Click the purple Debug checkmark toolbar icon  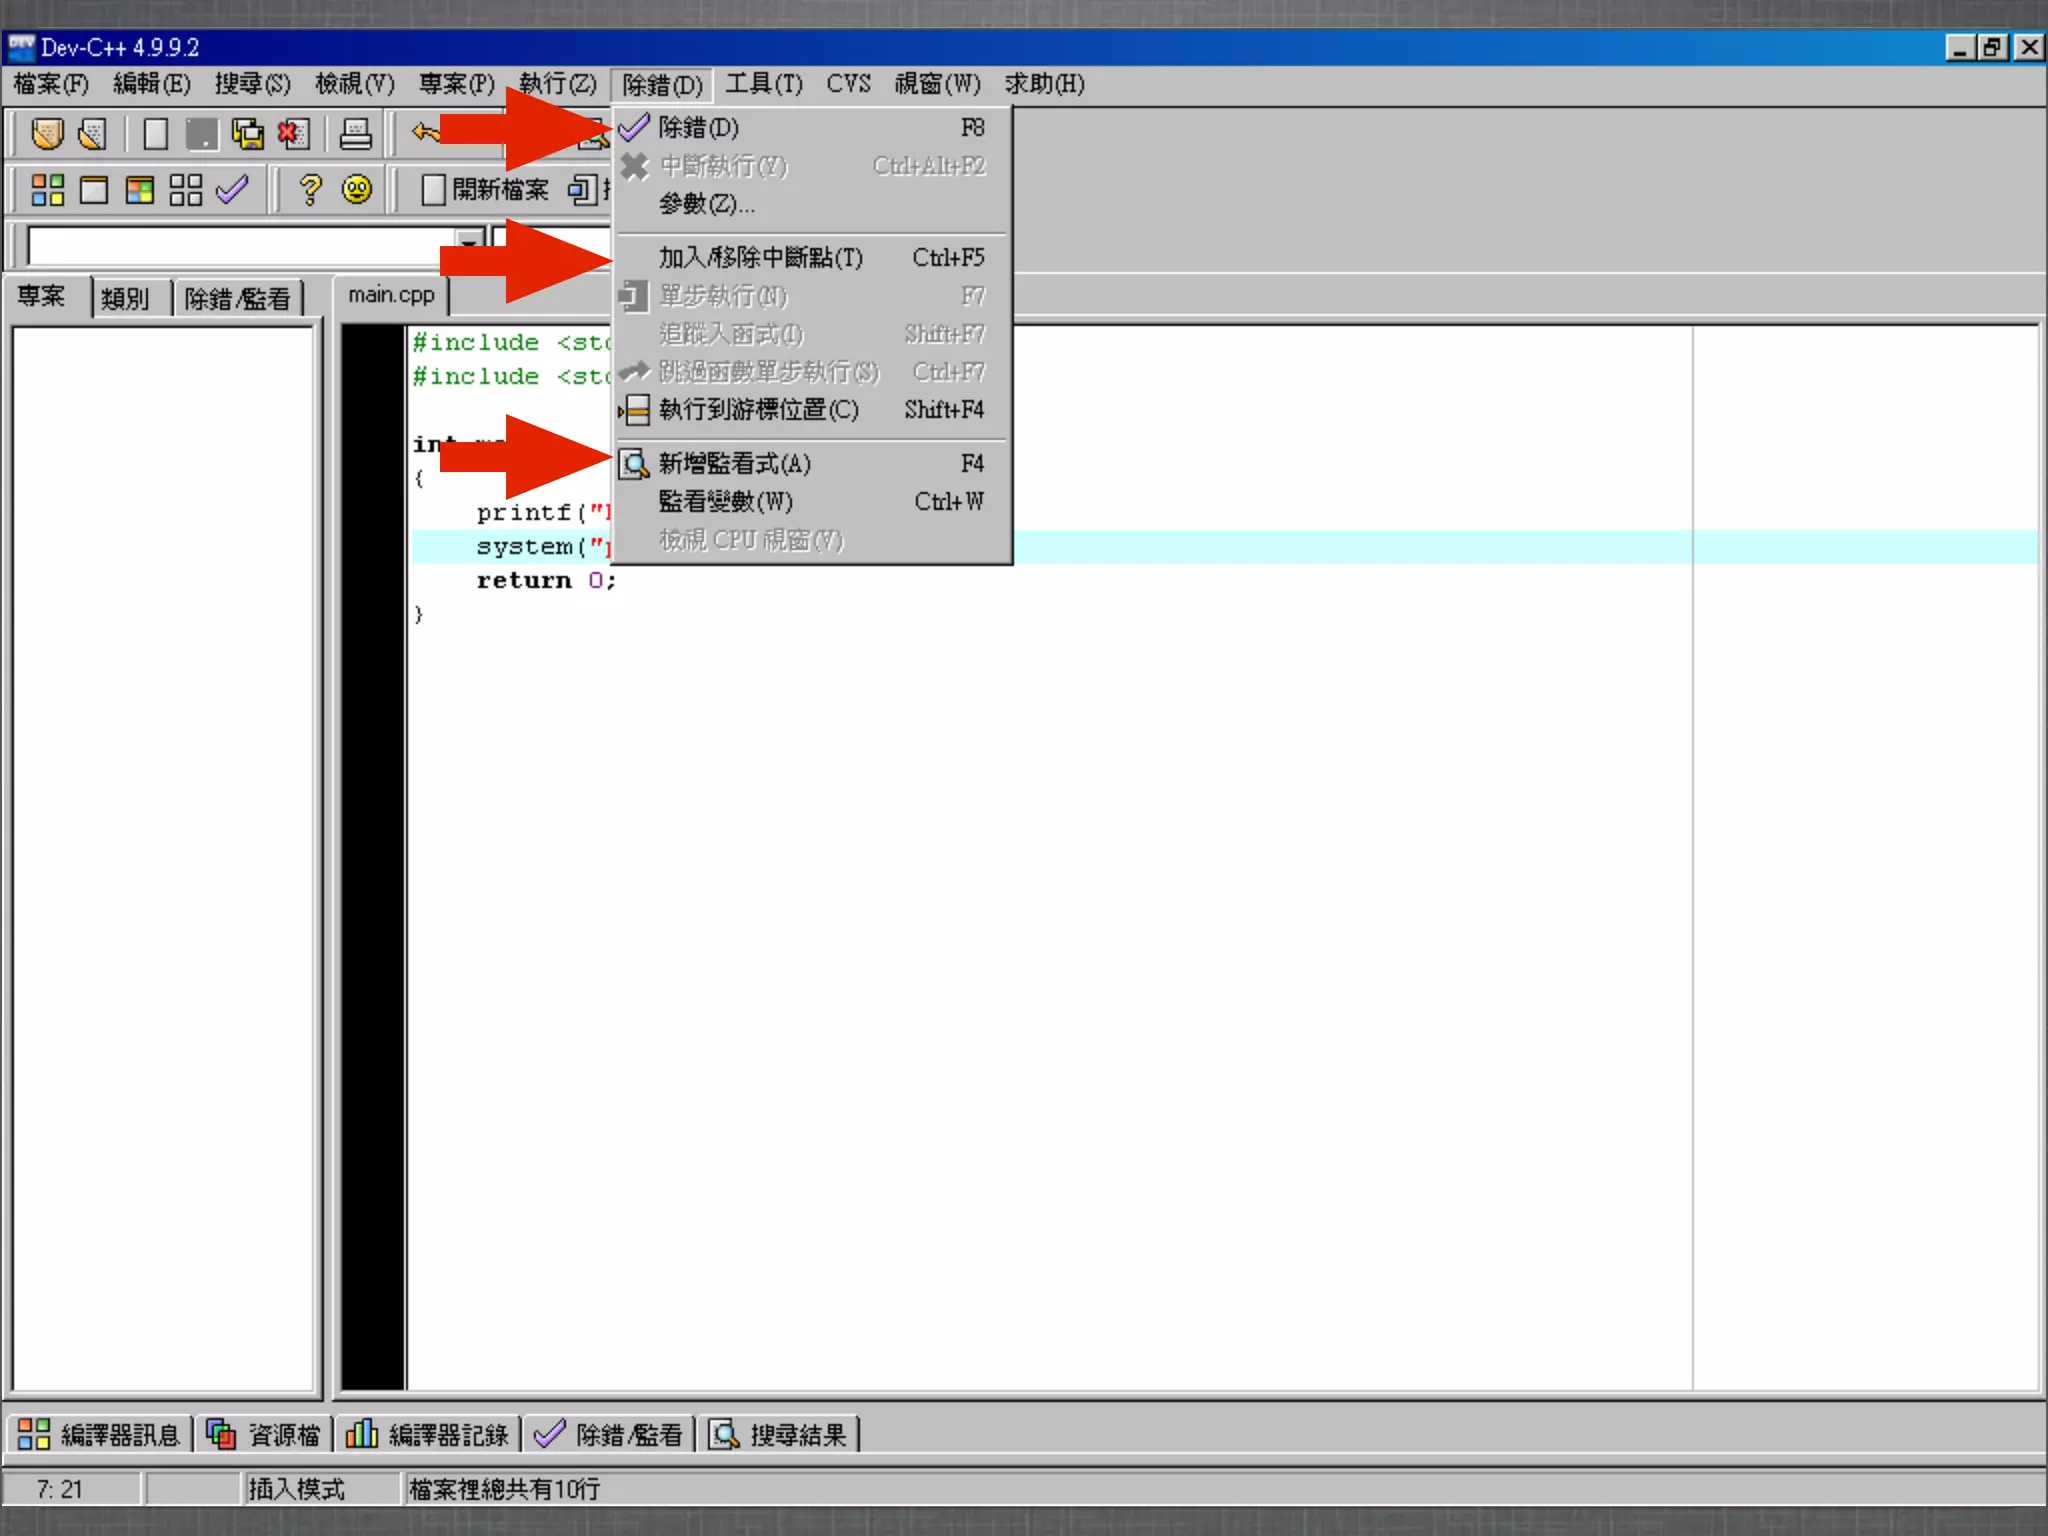coord(232,190)
